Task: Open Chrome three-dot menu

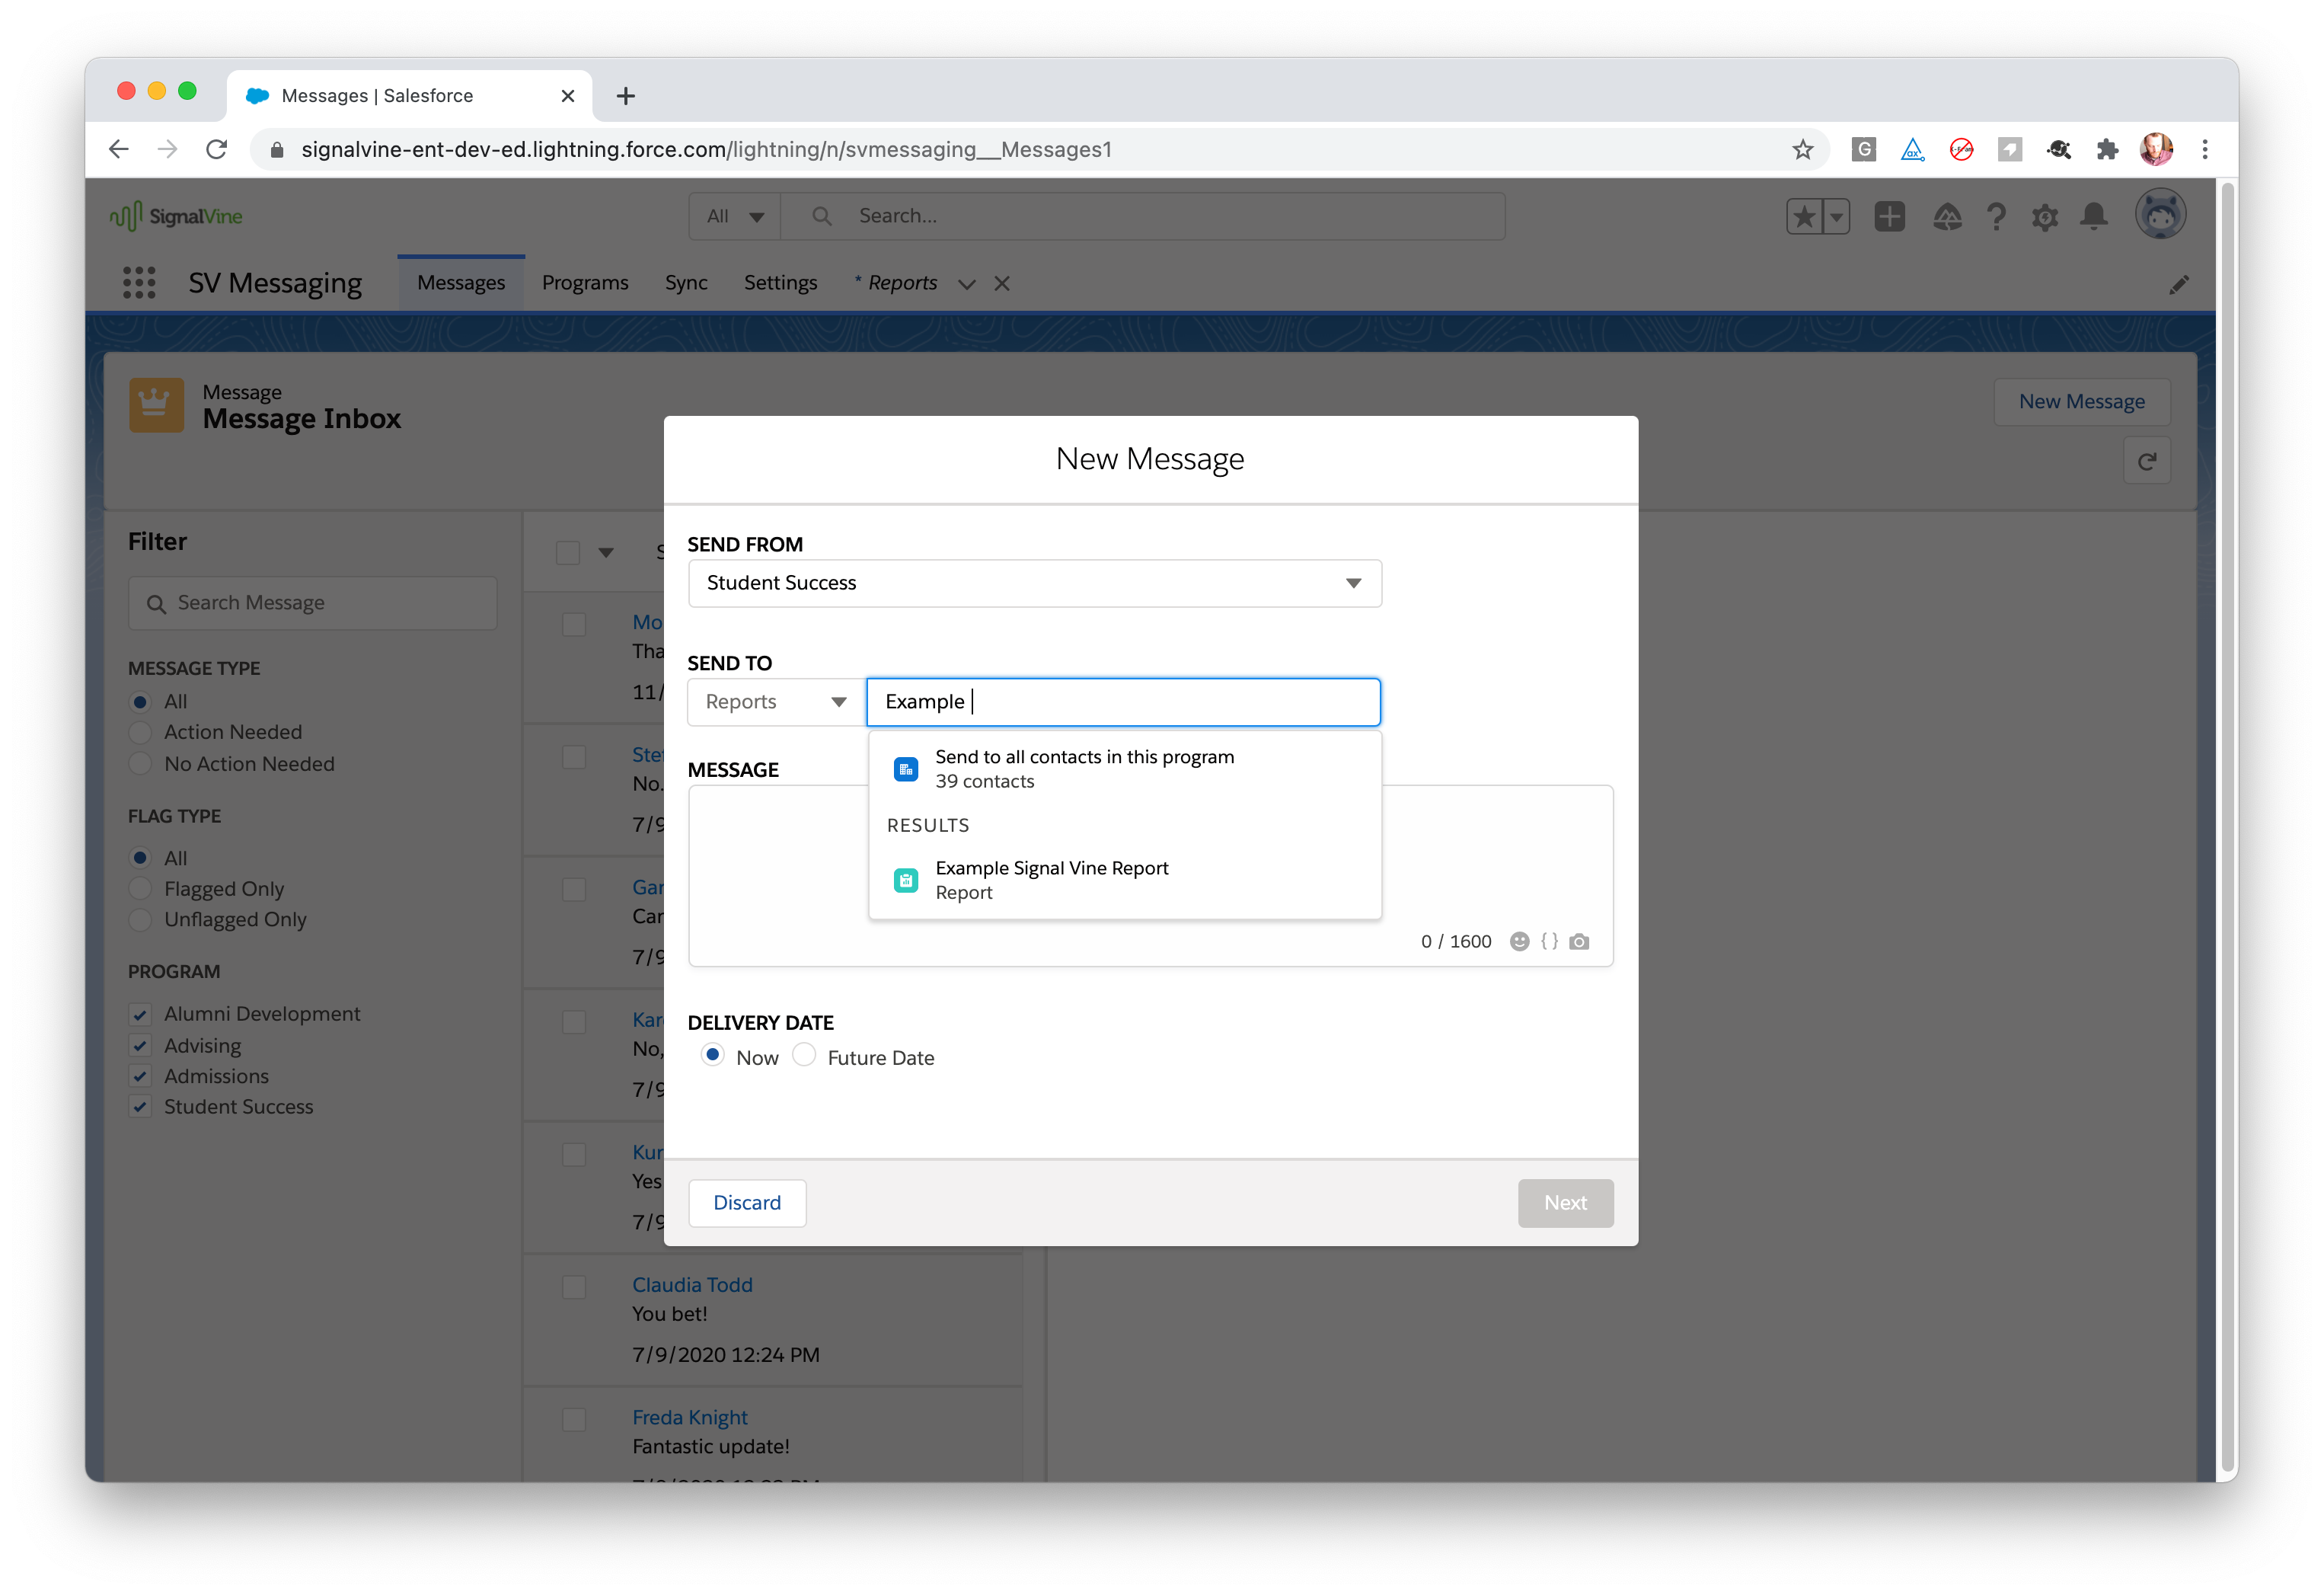Action: [2205, 149]
